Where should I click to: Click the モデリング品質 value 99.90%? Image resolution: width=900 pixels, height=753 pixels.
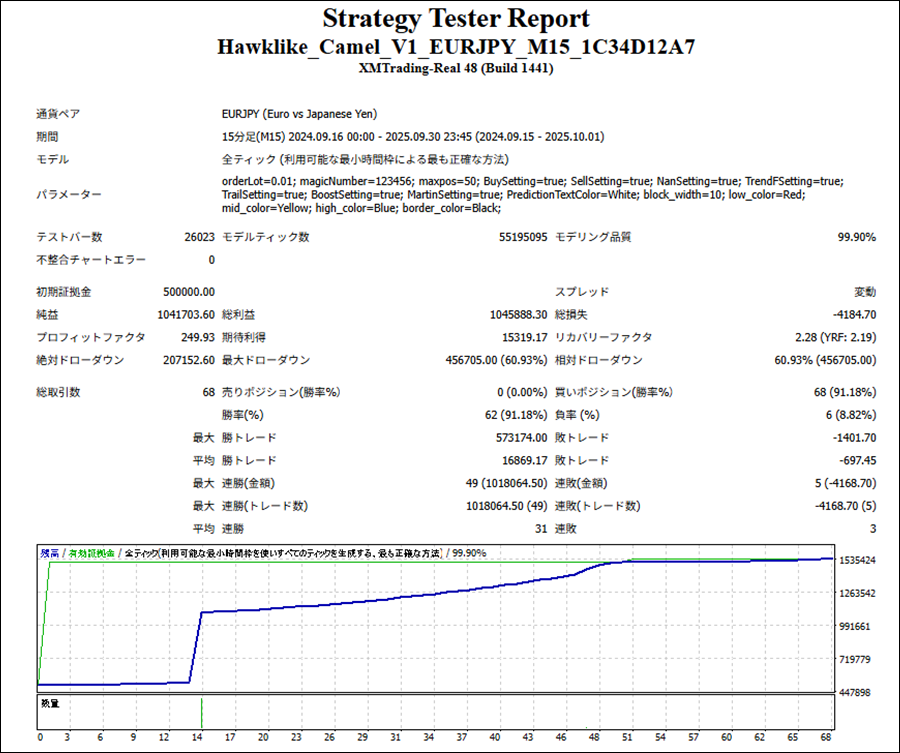point(856,238)
